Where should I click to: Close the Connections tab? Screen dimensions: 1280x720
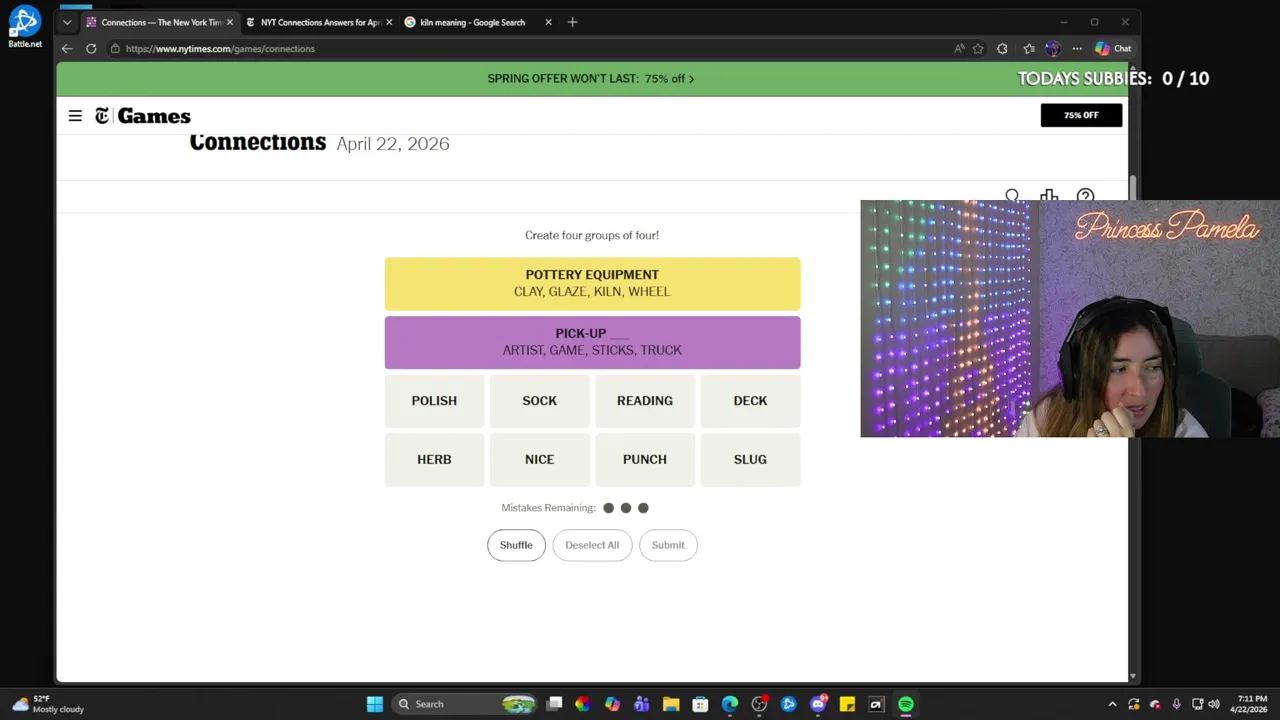tap(229, 22)
